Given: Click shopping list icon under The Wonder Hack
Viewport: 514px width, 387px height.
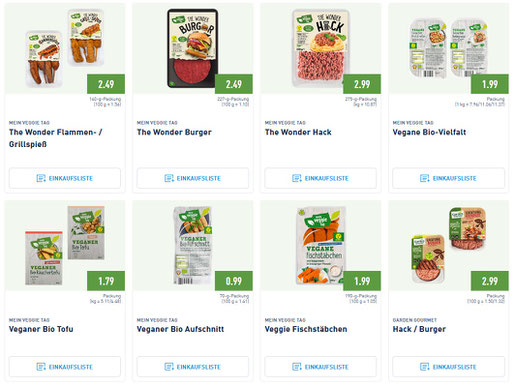Looking at the screenshot, I should tap(297, 178).
